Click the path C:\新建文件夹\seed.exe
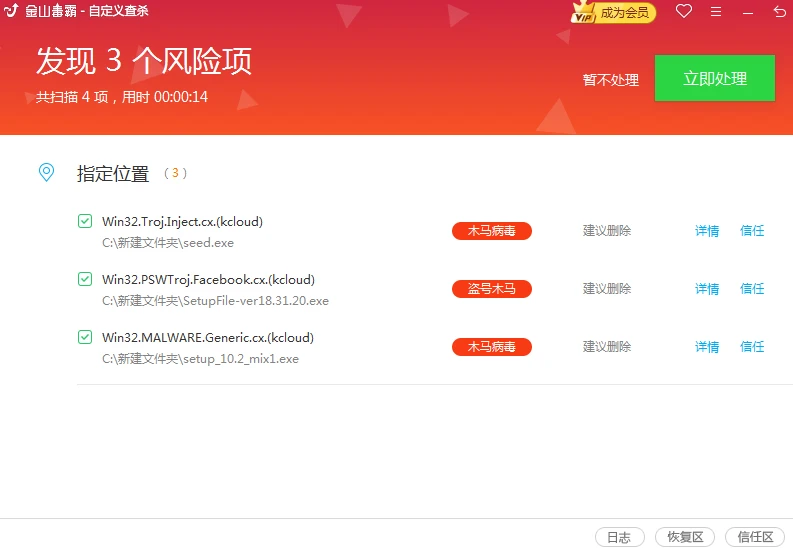The image size is (793, 550). click(x=167, y=243)
